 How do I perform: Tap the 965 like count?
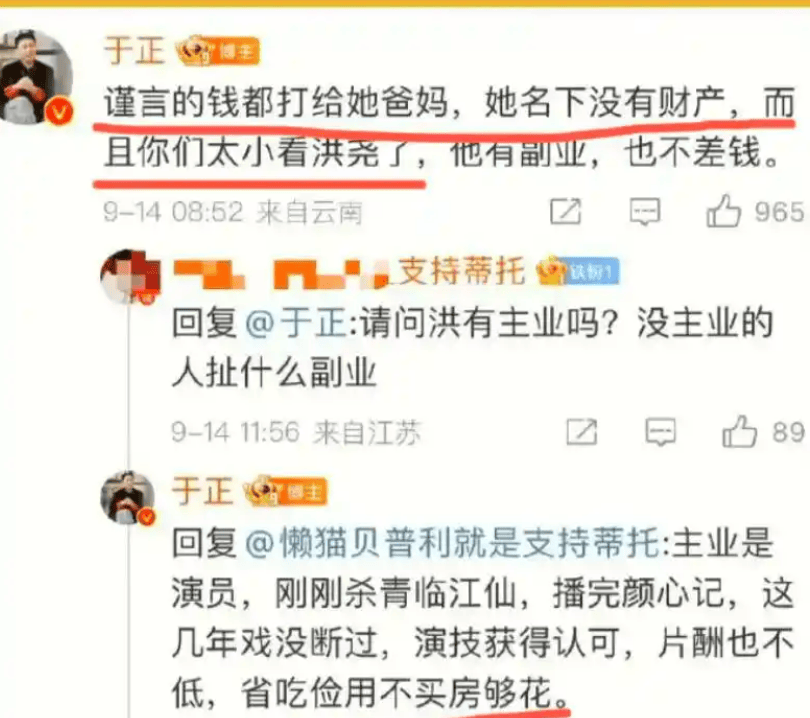click(x=780, y=212)
